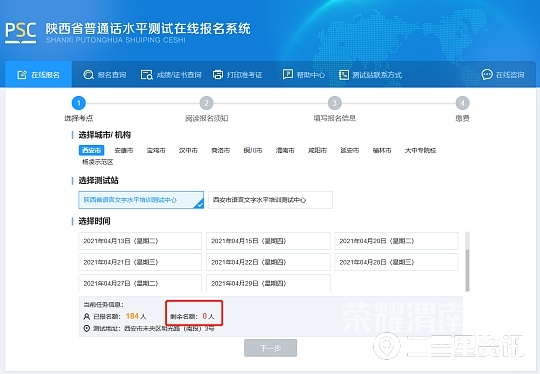
Task: Choose test station 西安市语言文字水平培训测试中心
Action: pyautogui.click(x=270, y=200)
